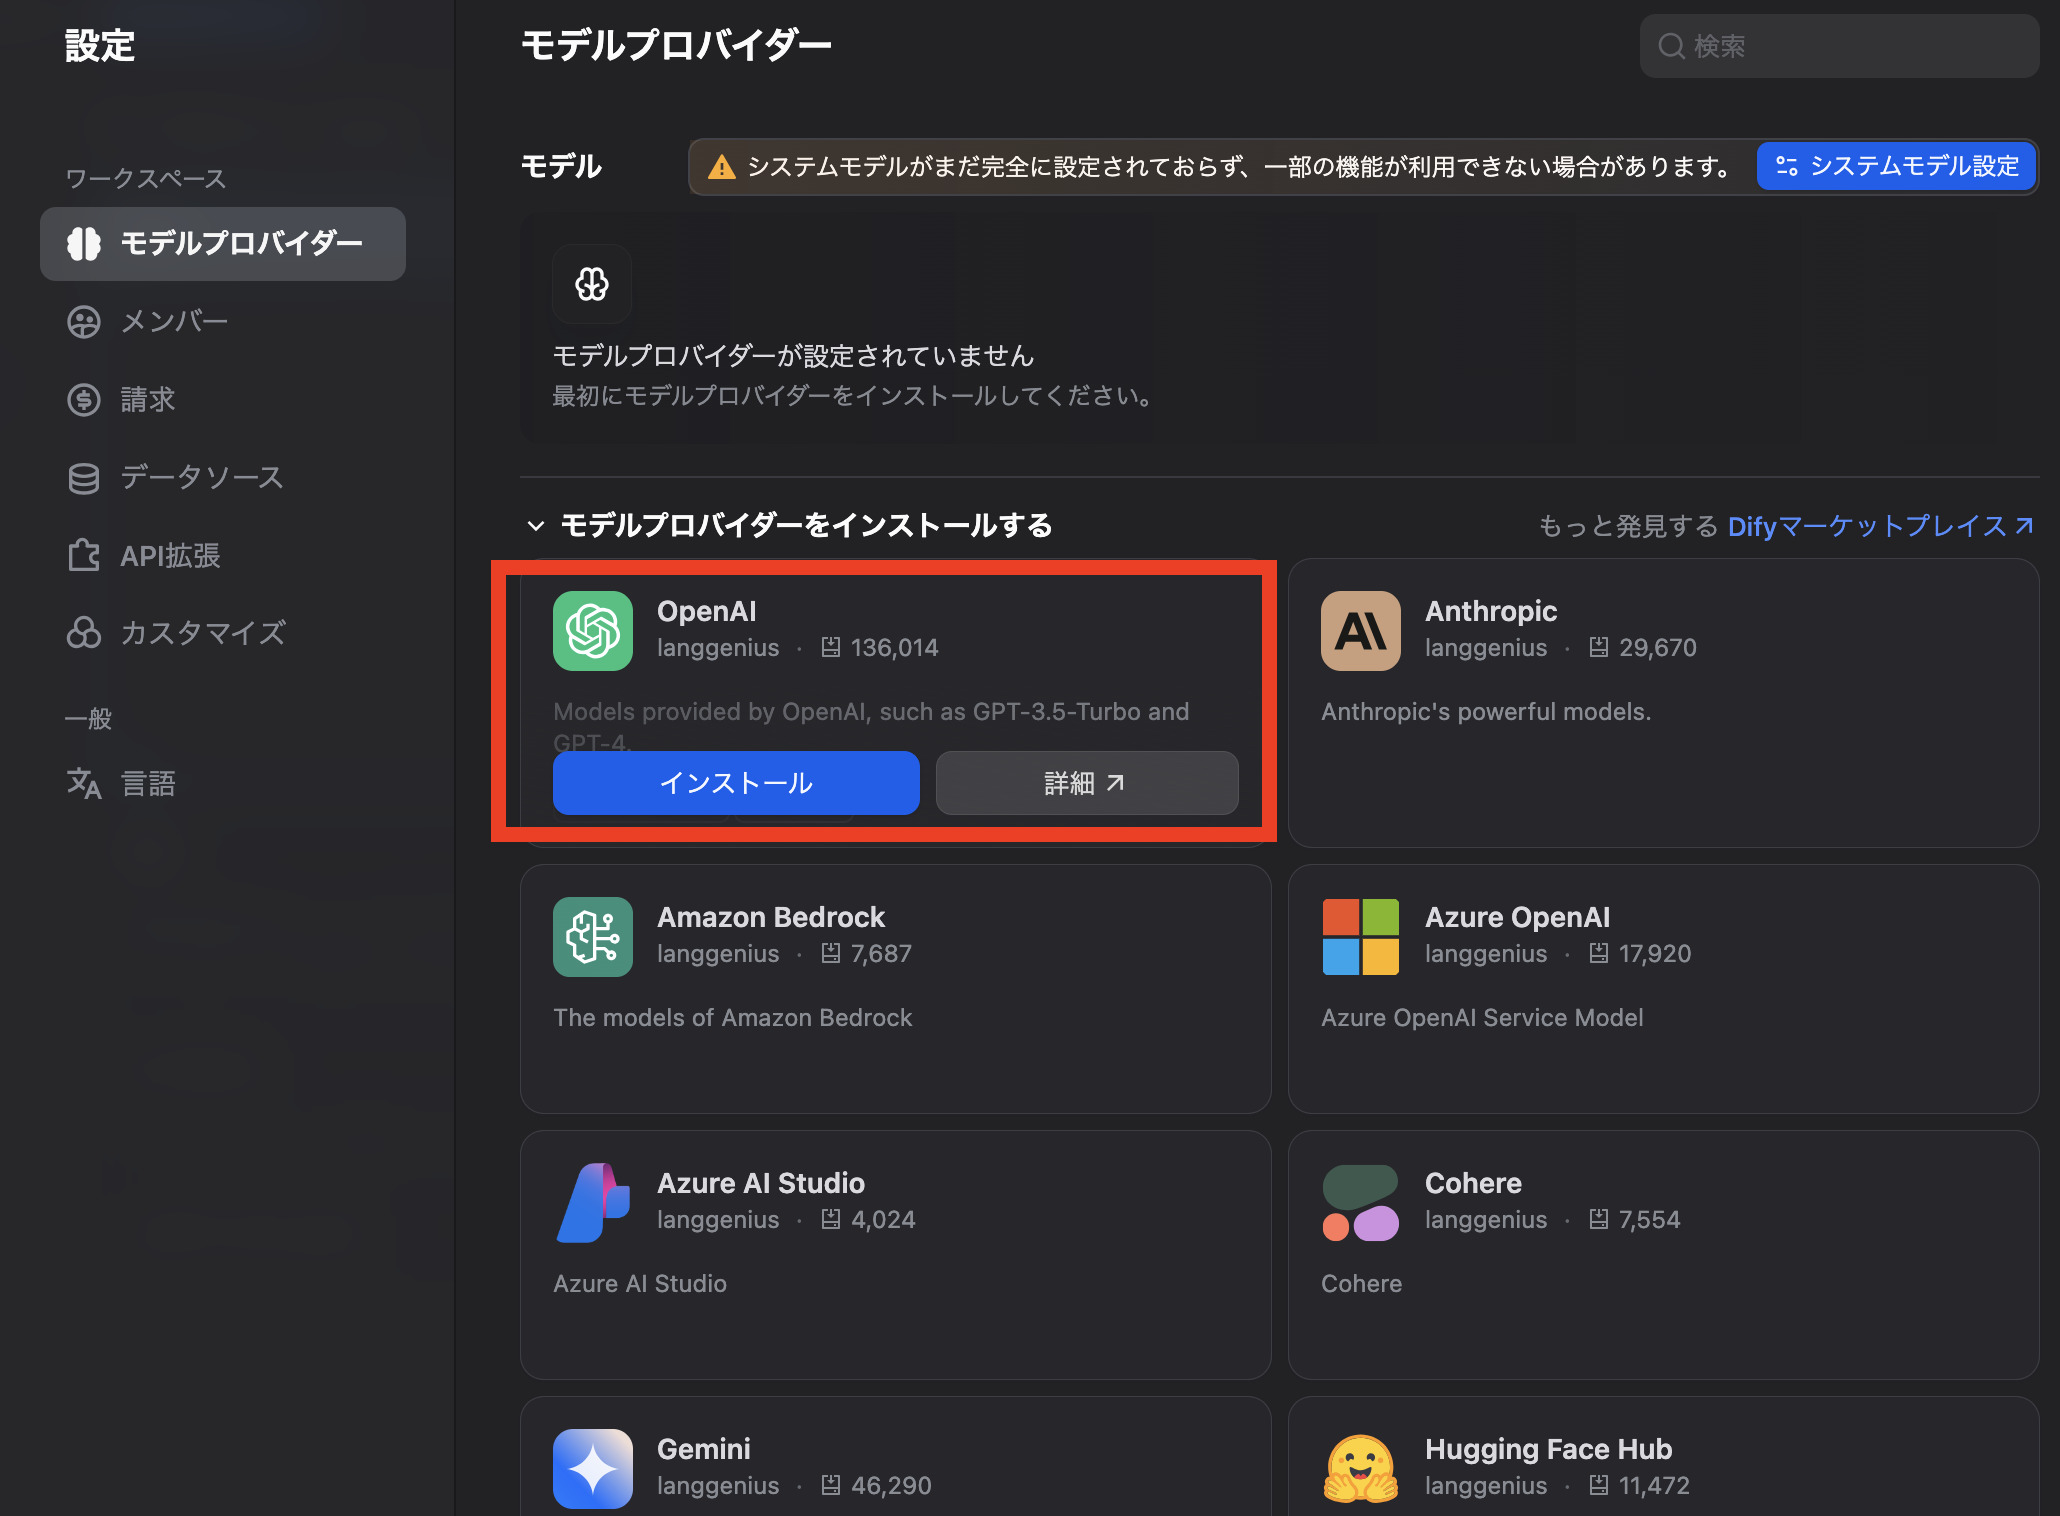Open the カスタマイズ section
The width and height of the screenshot is (2060, 1516).
tap(222, 633)
